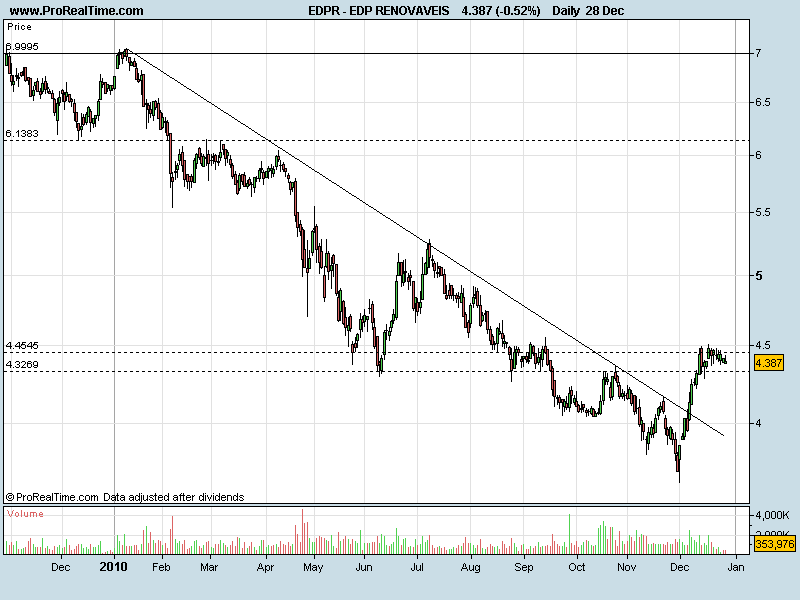Click the 2010 year label on time axis
This screenshot has width=800, height=600.
114,567
